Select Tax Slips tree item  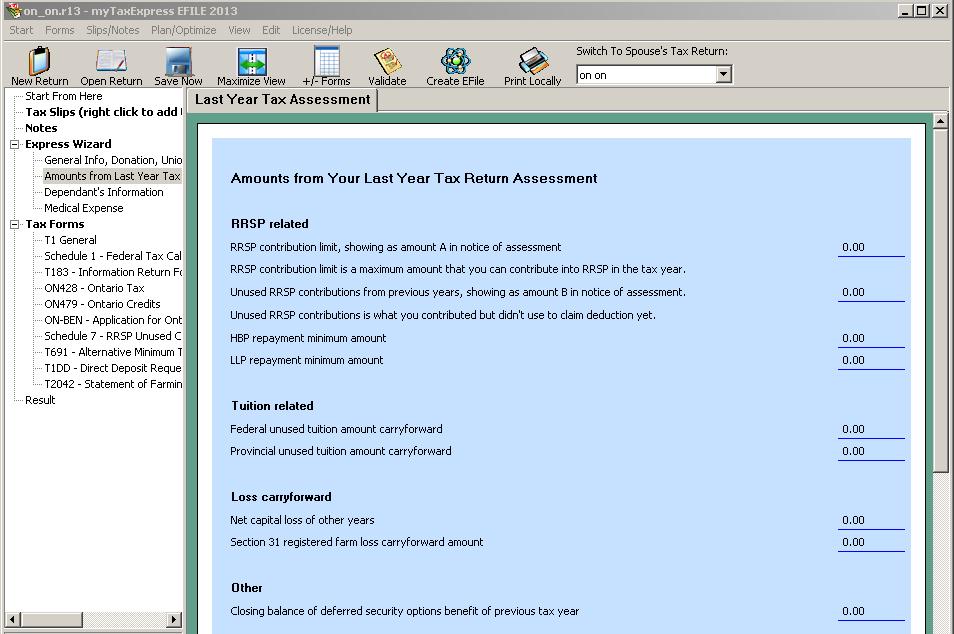[x=103, y=112]
